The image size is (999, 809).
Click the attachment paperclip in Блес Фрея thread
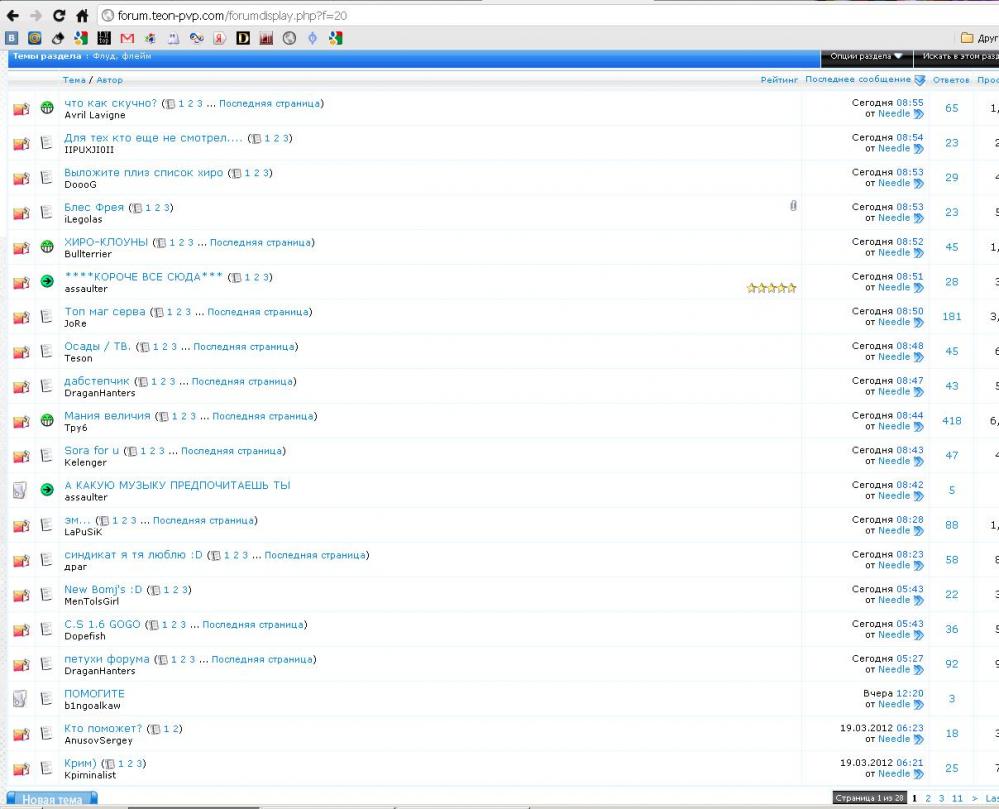click(x=793, y=206)
